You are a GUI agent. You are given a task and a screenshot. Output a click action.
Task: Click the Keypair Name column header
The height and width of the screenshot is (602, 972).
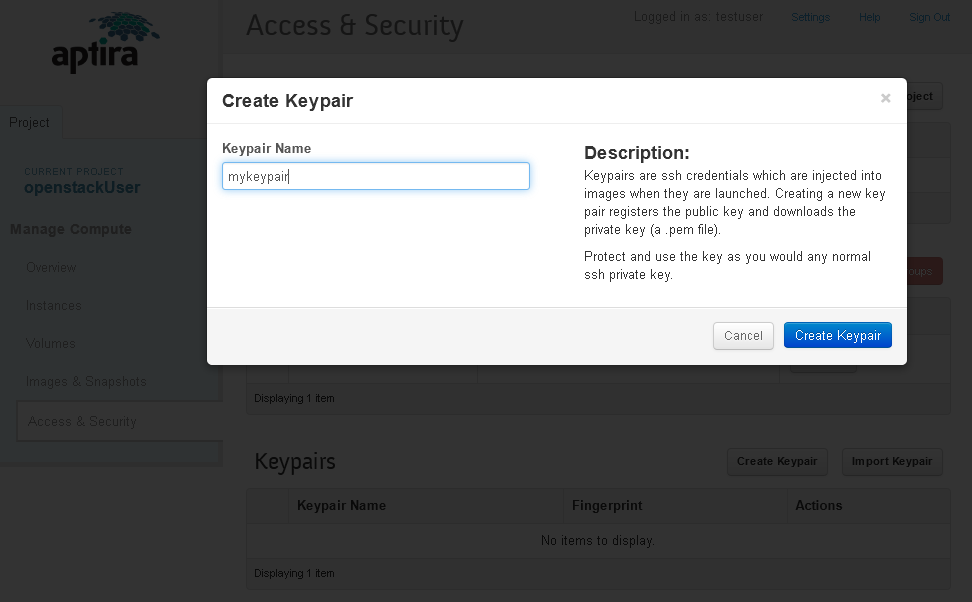coord(341,505)
